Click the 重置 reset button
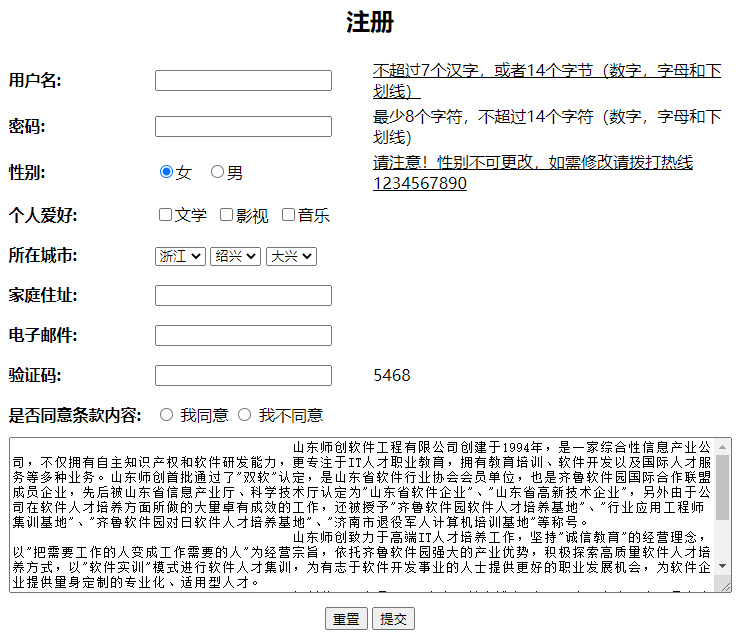Screen dimensions: 743x634 click(346, 619)
